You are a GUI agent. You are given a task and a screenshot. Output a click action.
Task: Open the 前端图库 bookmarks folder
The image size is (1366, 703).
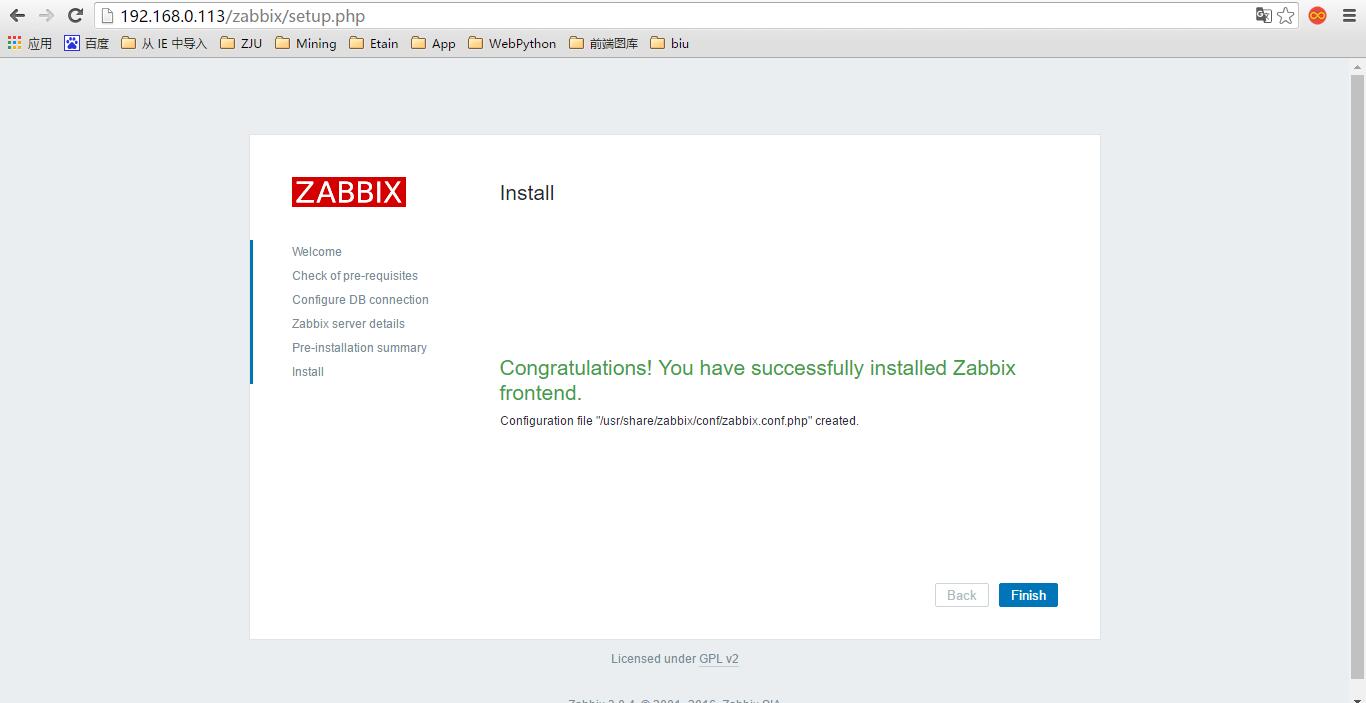click(603, 43)
